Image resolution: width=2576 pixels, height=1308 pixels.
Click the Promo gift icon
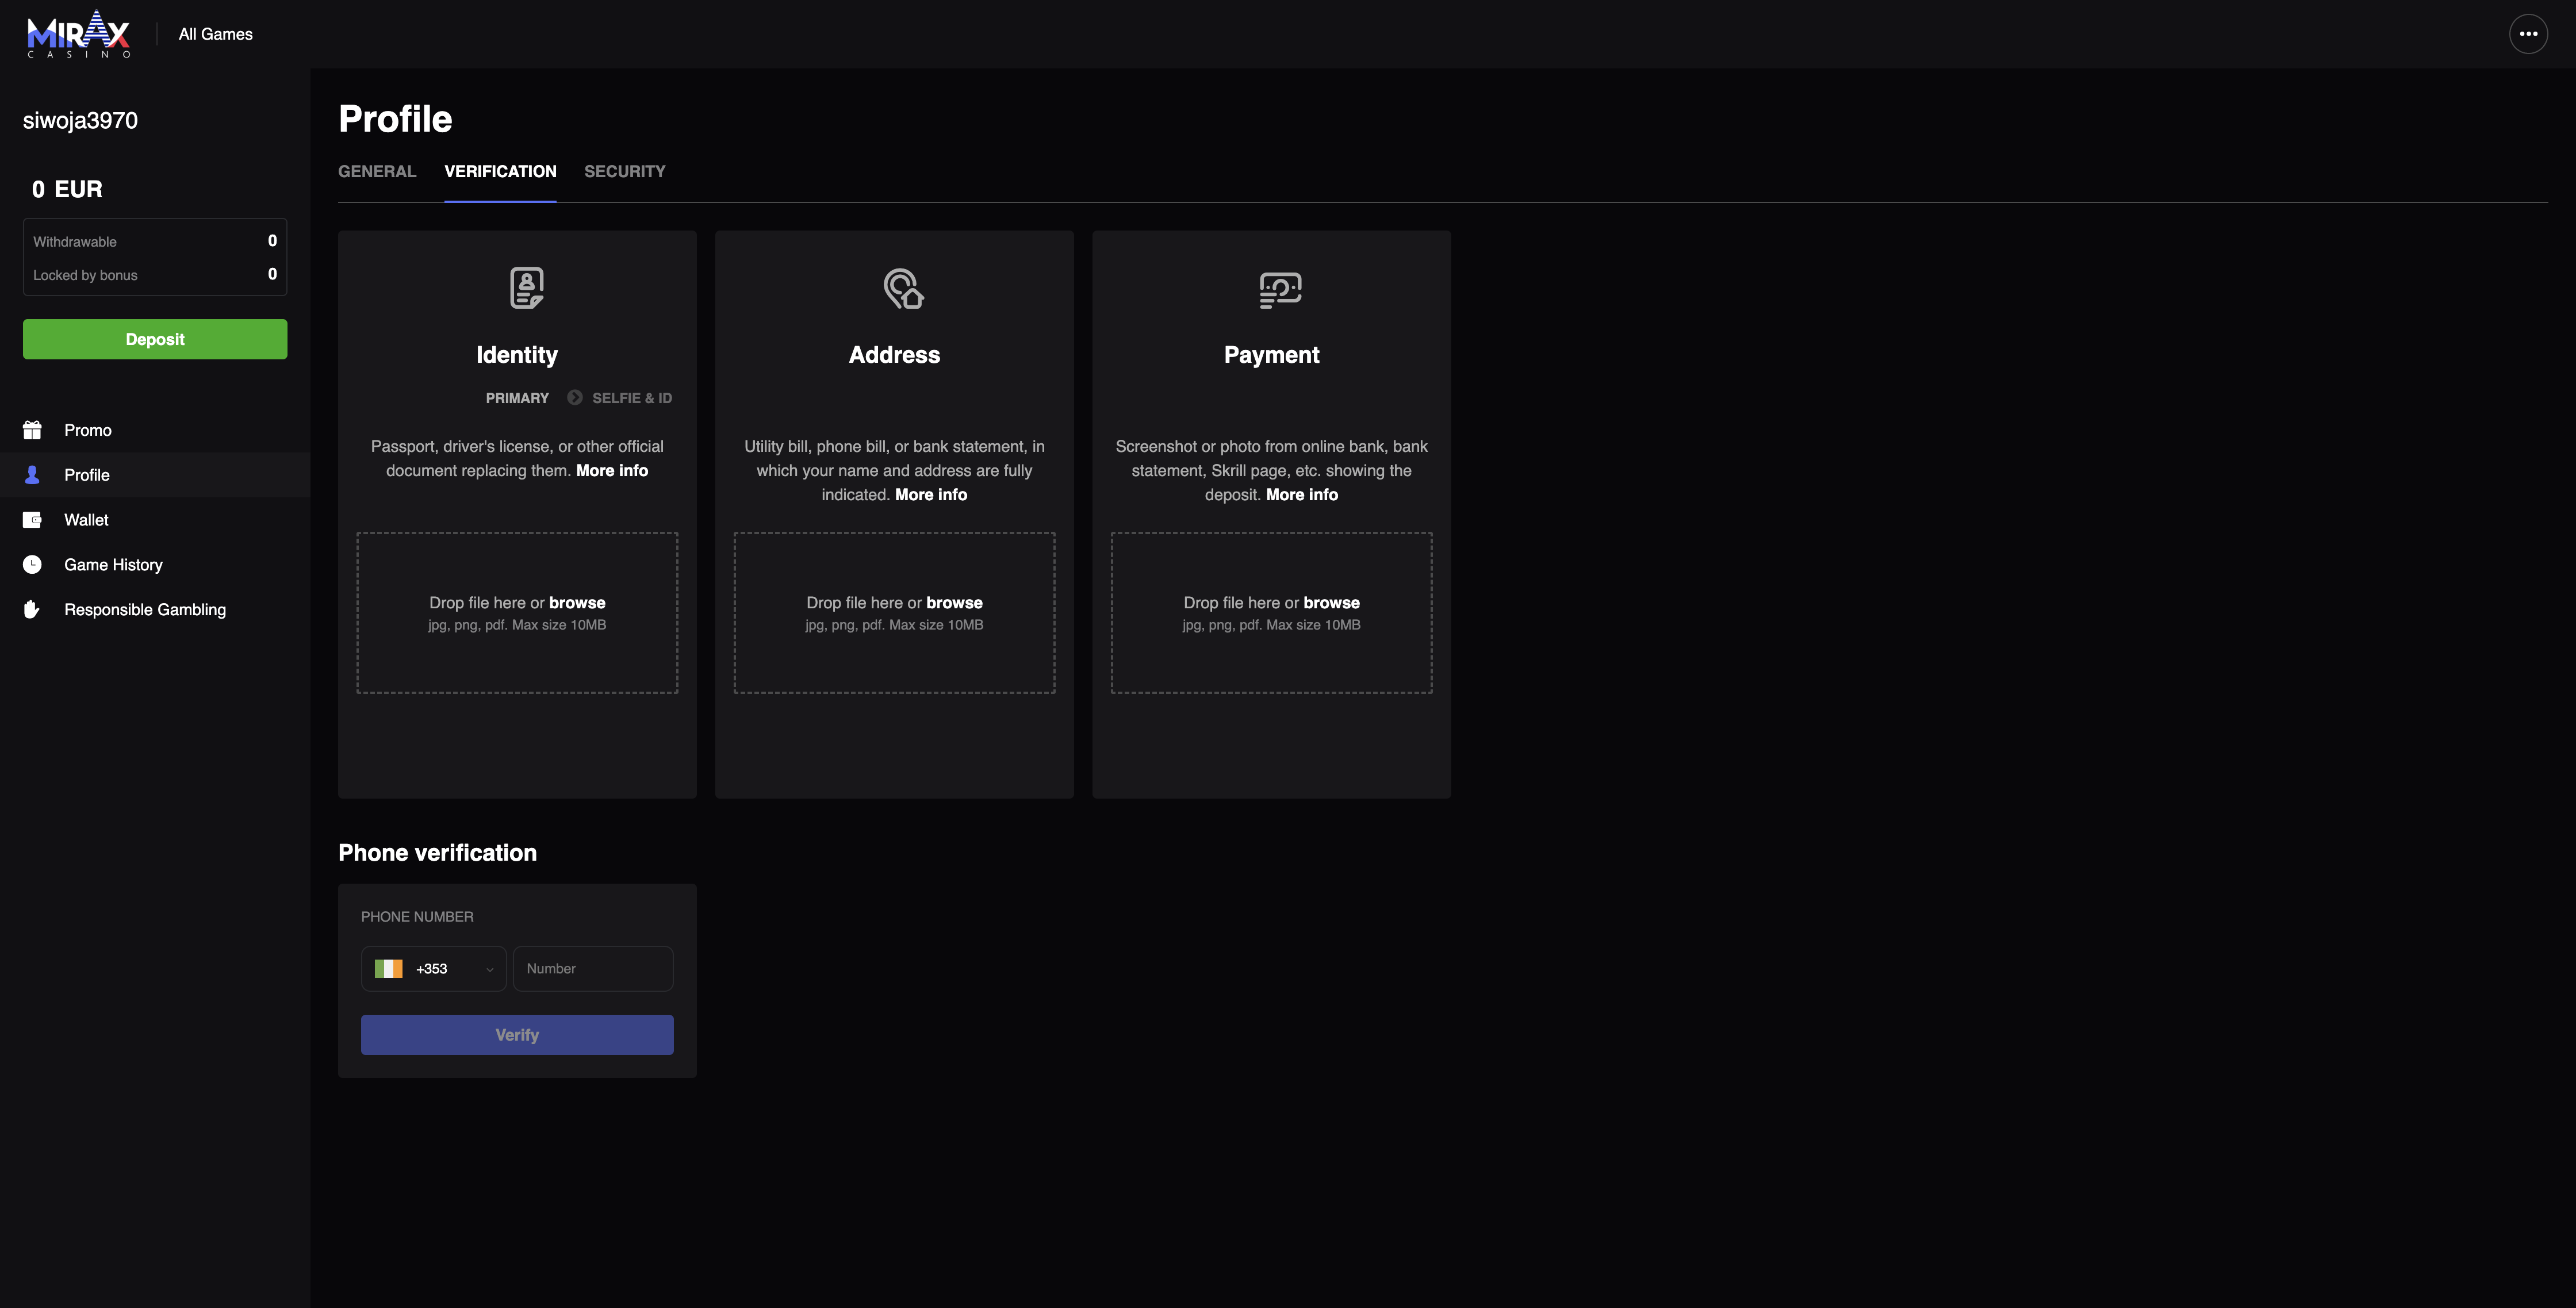32,430
